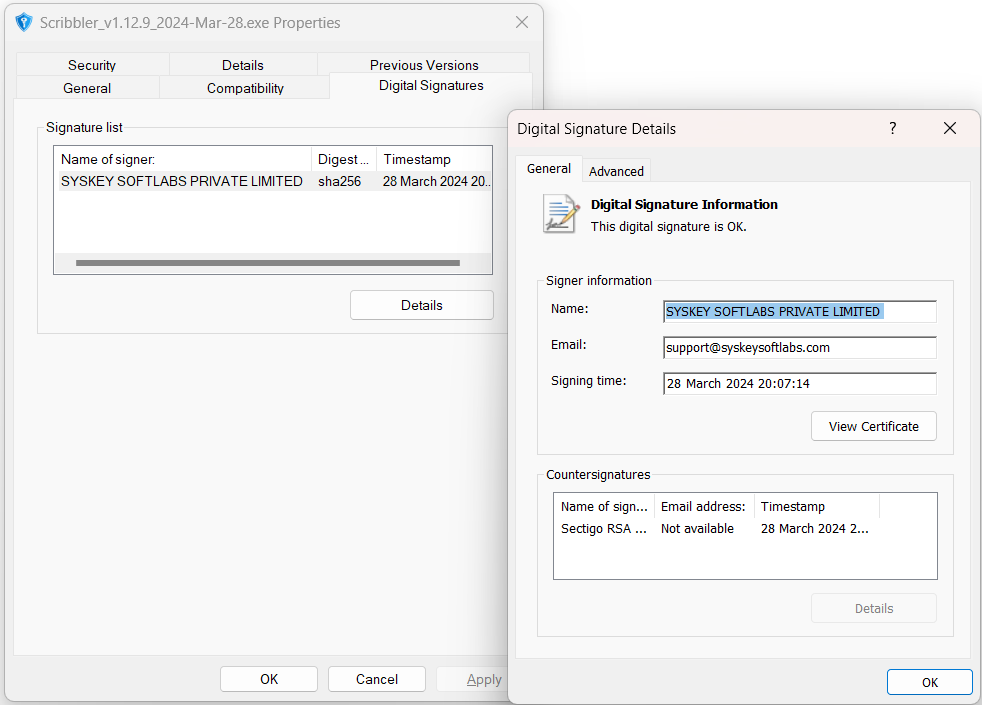Click the shield icon in Properties title bar
Screen dimensions: 982x705
click(x=24, y=22)
